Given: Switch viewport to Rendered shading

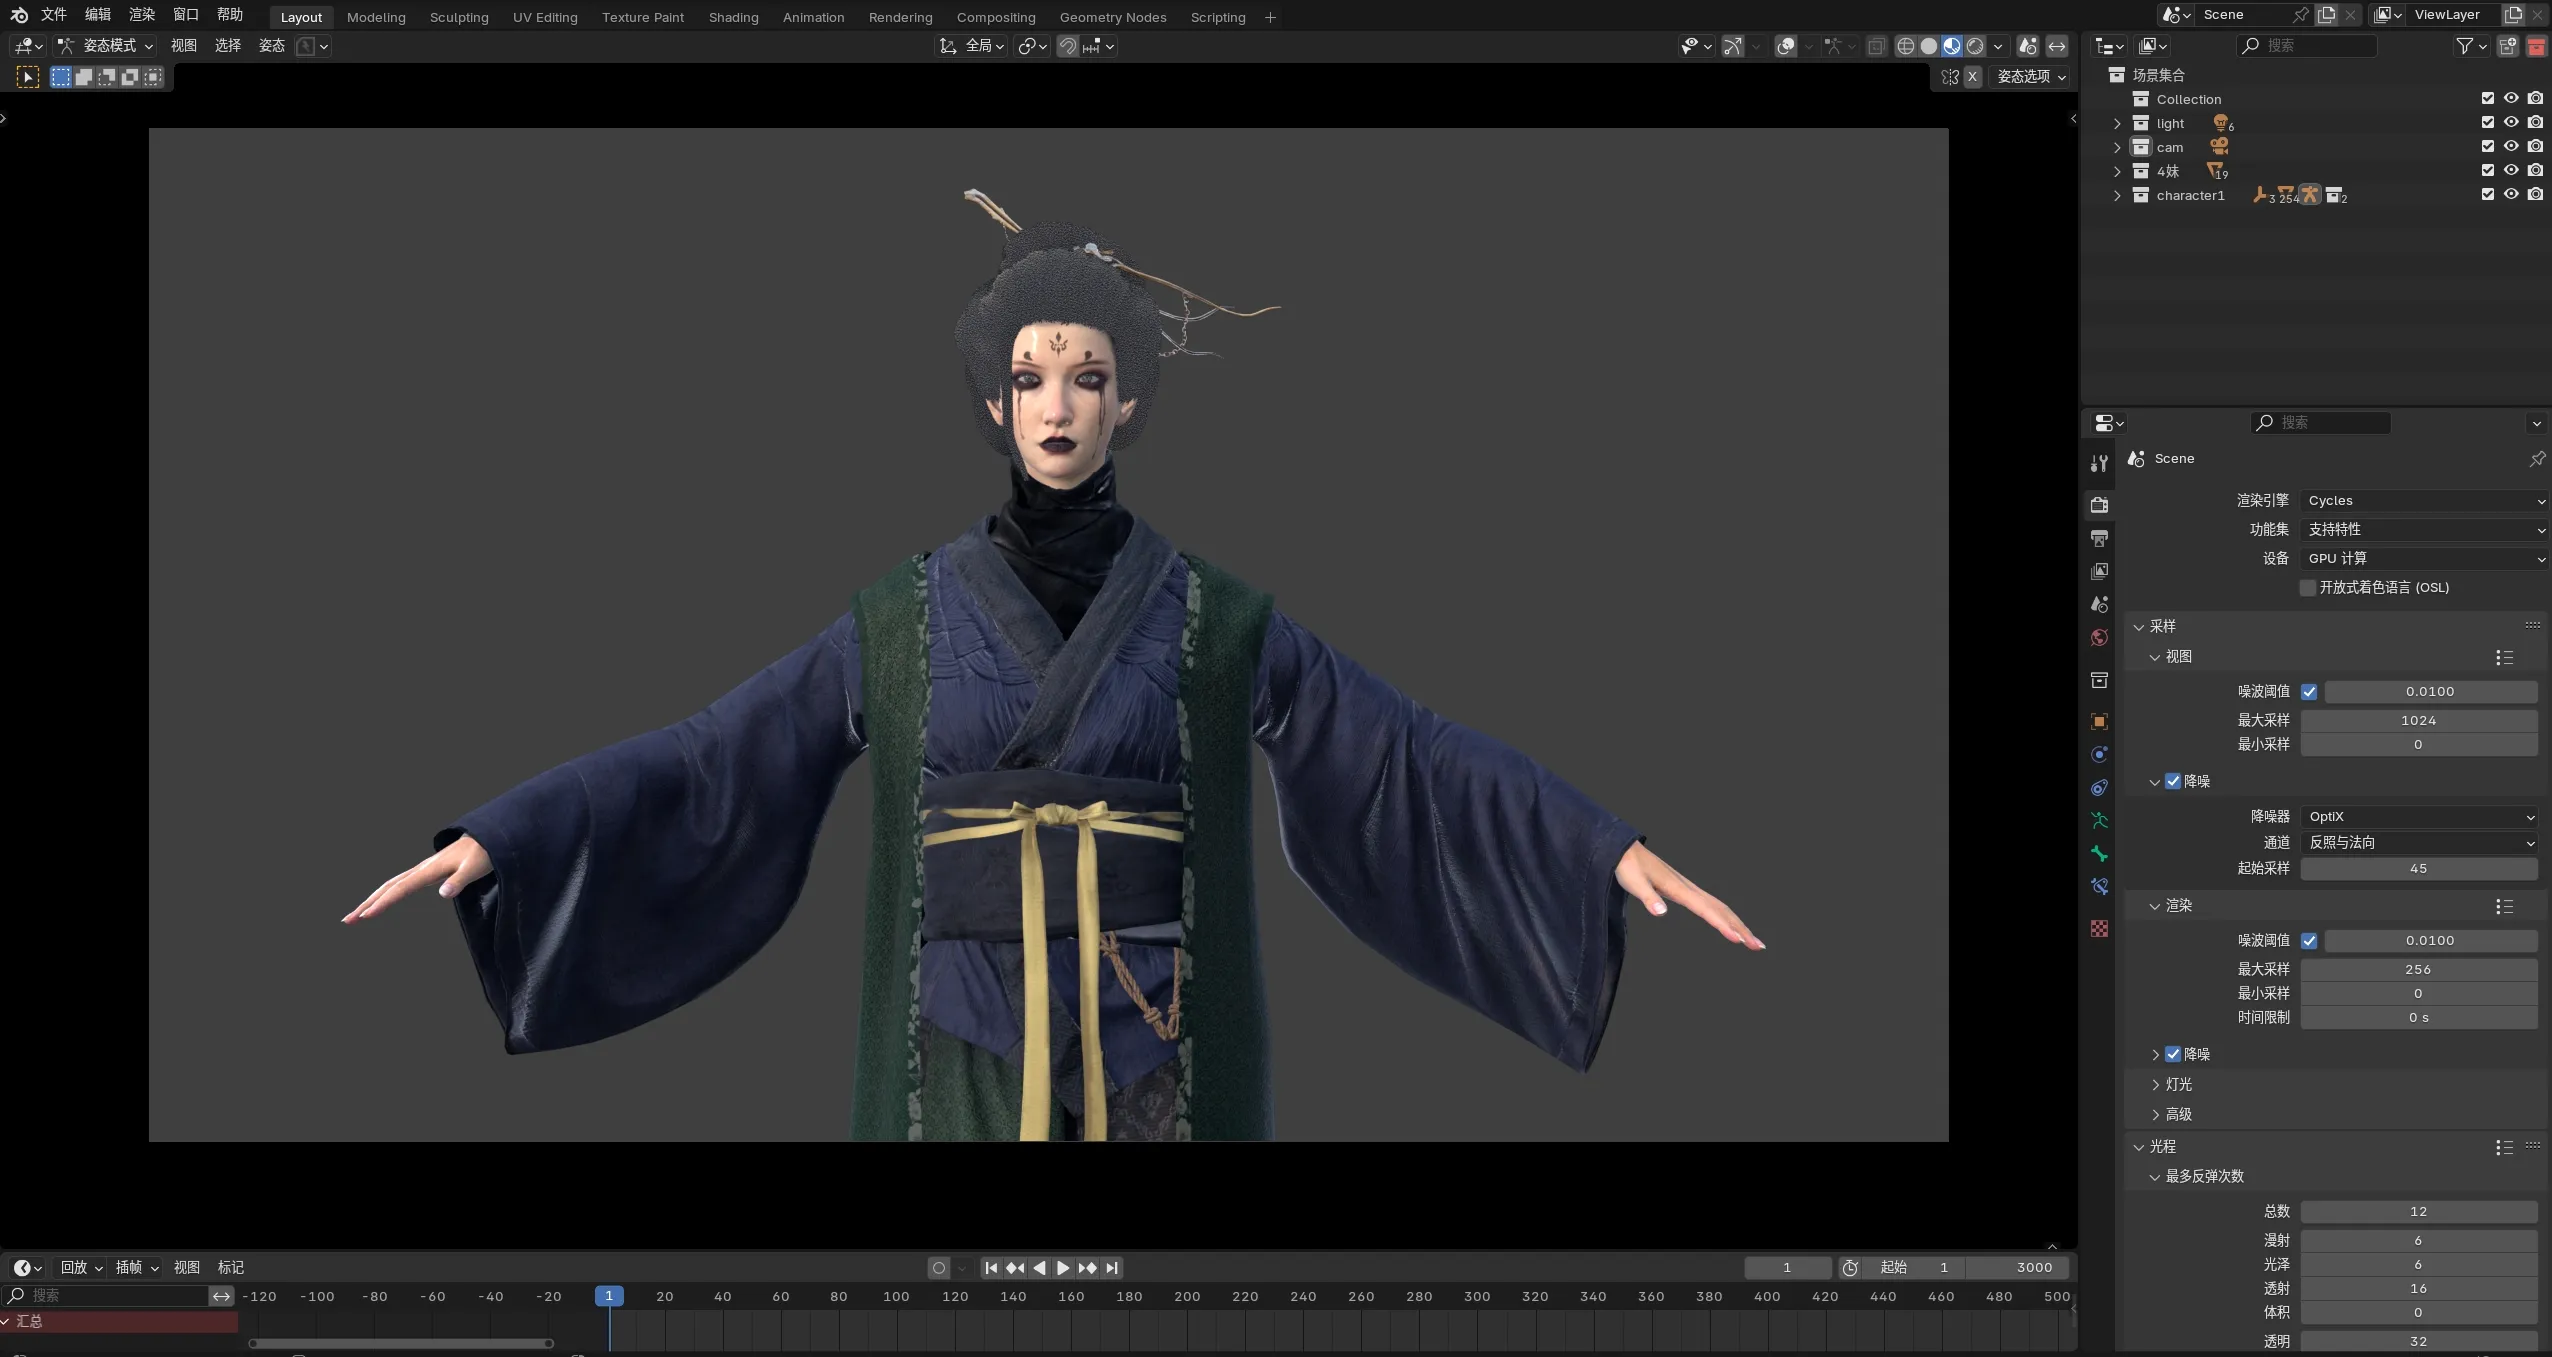Looking at the screenshot, I should [1975, 46].
